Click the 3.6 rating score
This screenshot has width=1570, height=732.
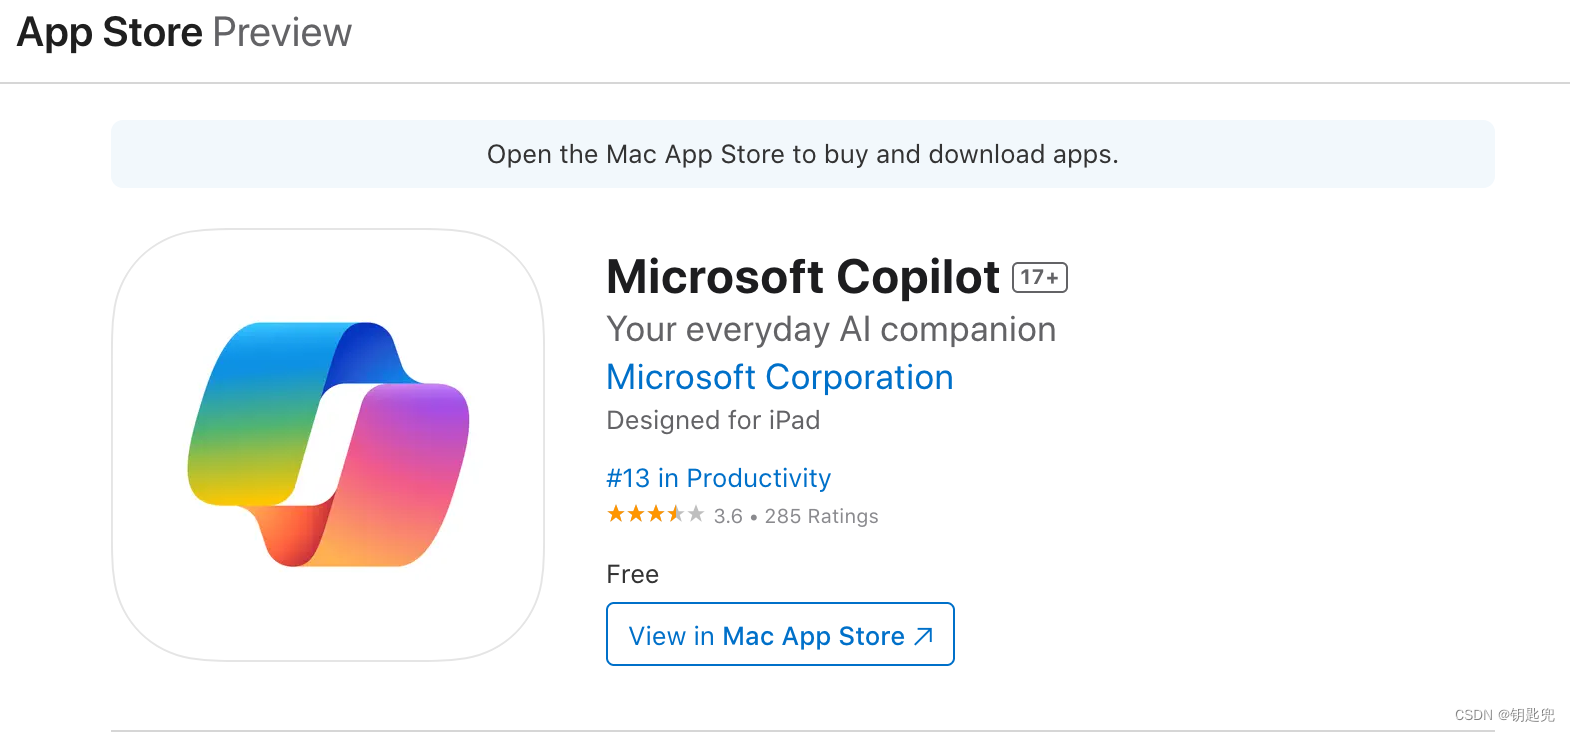coord(728,516)
